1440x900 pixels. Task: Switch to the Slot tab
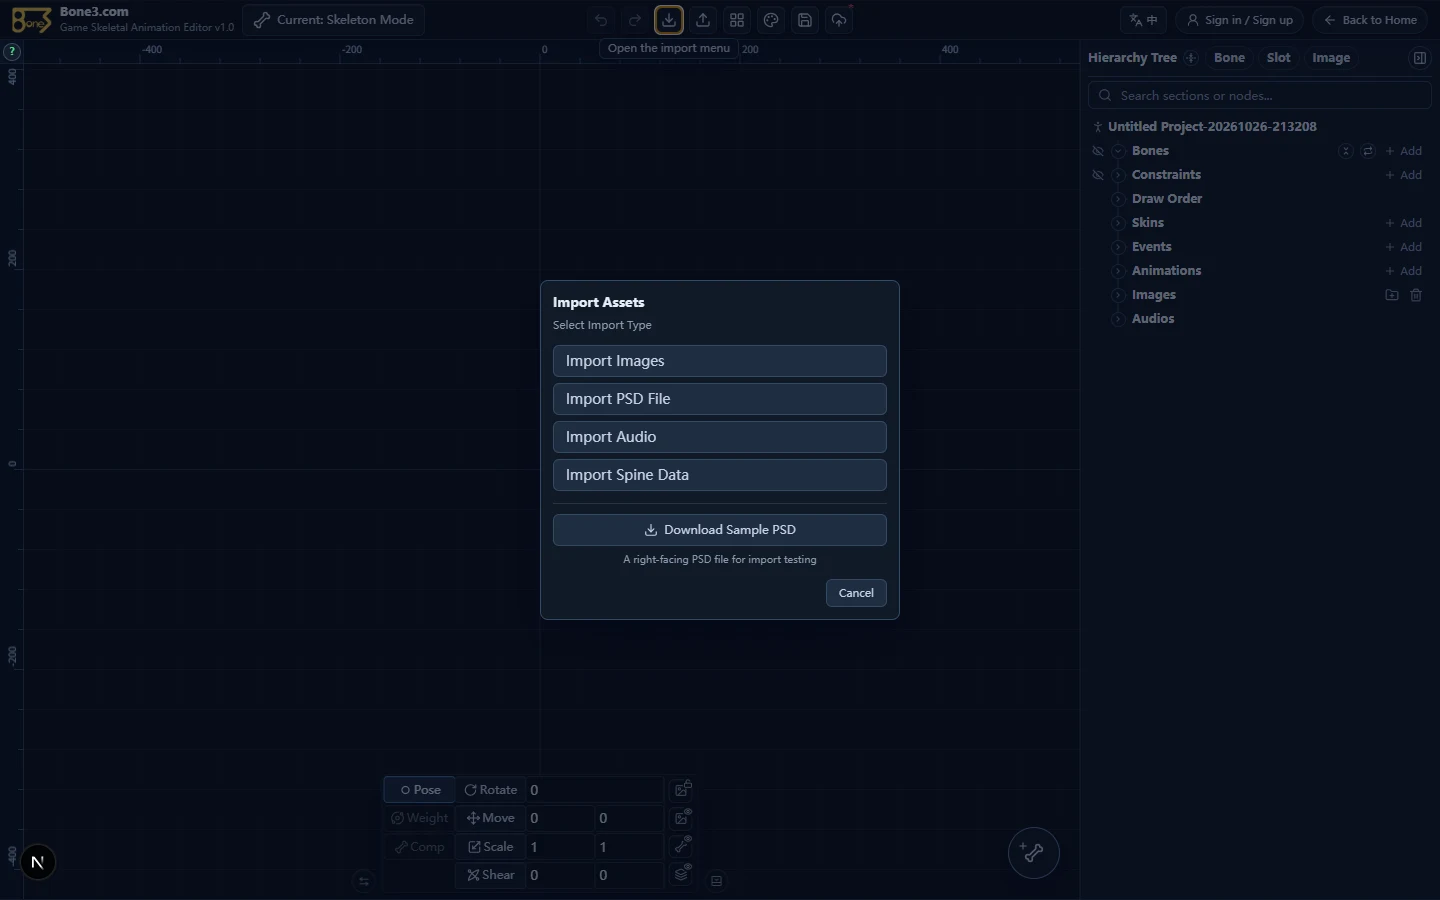click(1278, 58)
